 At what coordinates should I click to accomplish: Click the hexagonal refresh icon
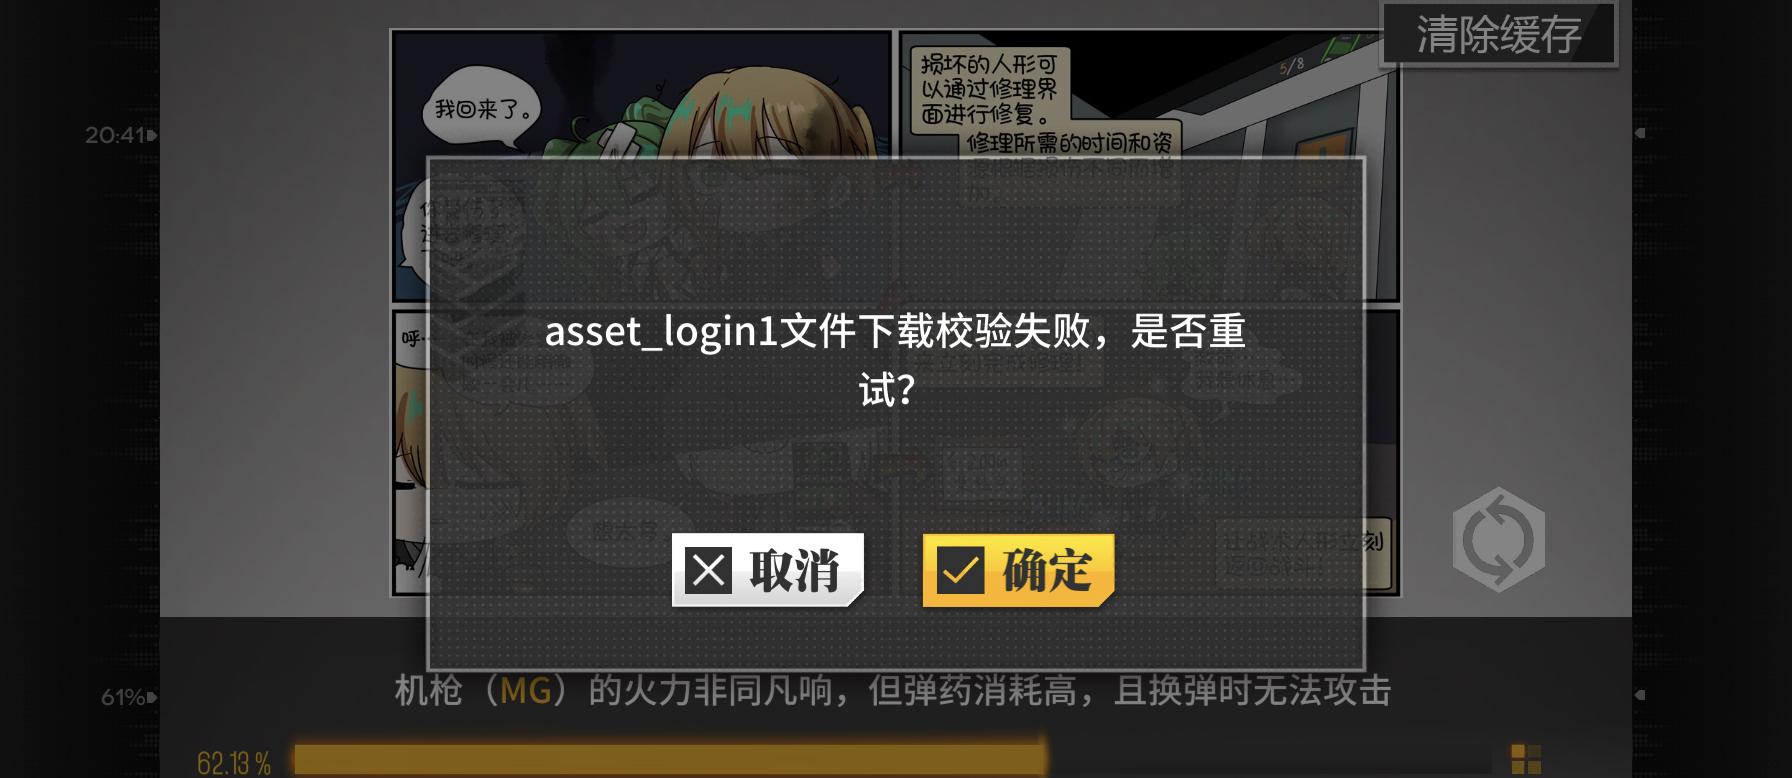point(1498,540)
